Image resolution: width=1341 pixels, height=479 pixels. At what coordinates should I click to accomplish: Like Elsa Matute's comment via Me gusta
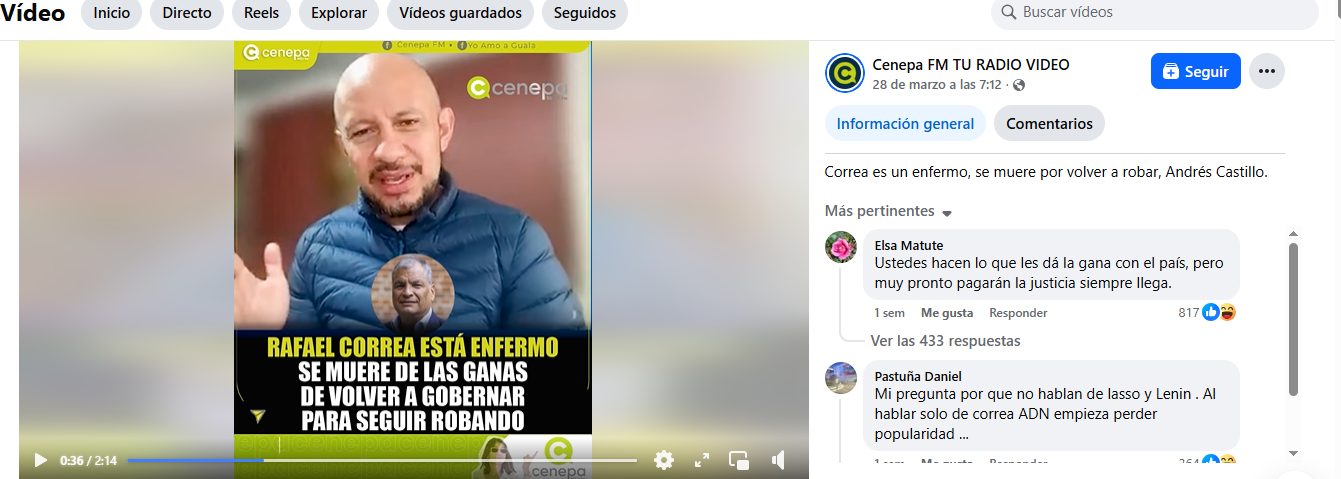pyautogui.click(x=947, y=313)
